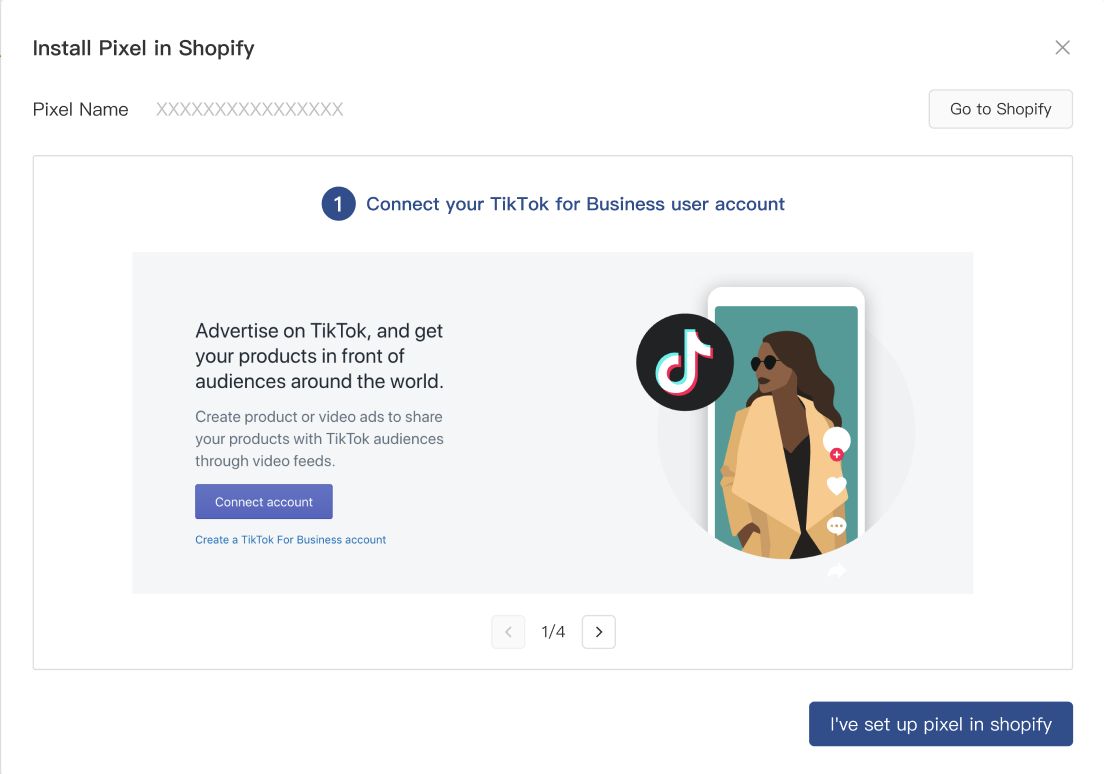Click the step 1 numbered badge
Viewport: 1104px width, 774px height.
(x=338, y=203)
